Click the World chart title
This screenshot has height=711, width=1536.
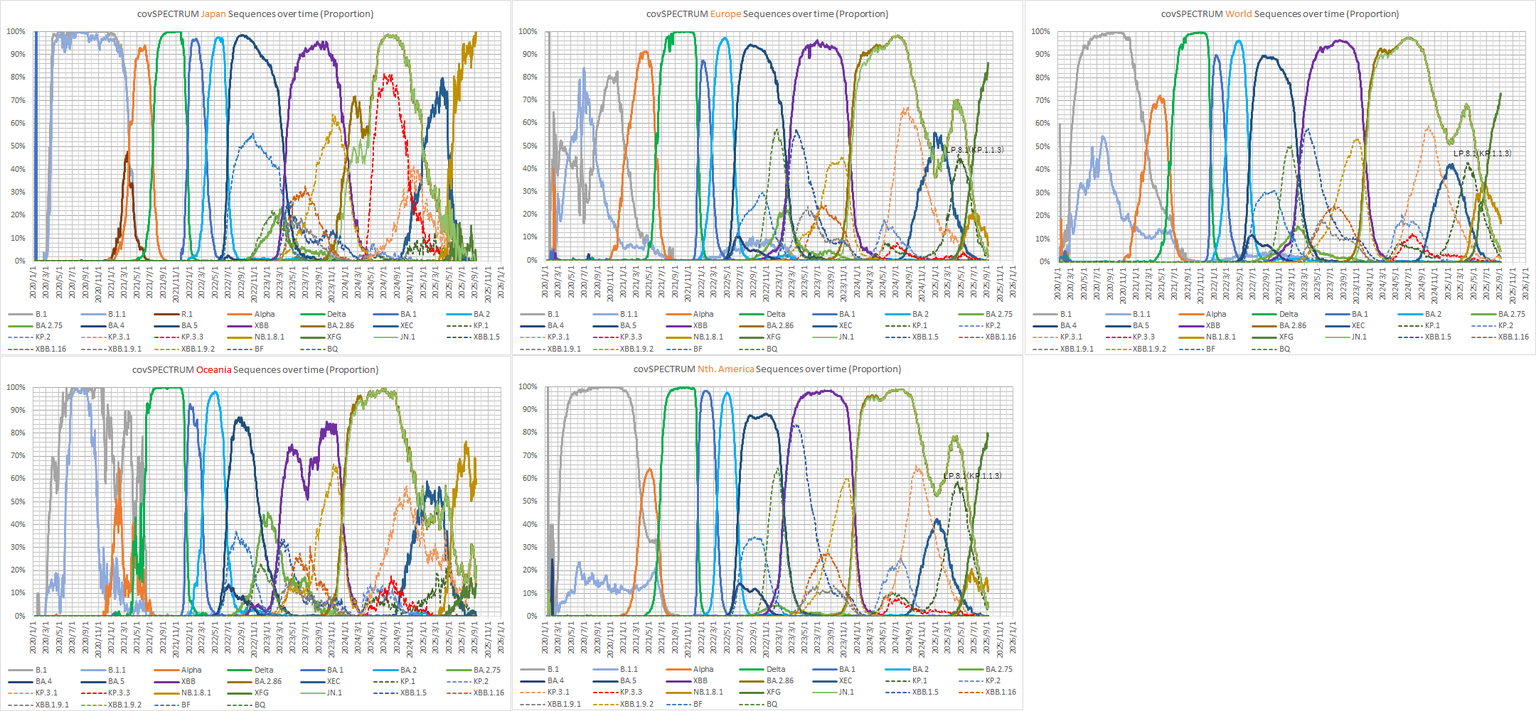[1279, 14]
